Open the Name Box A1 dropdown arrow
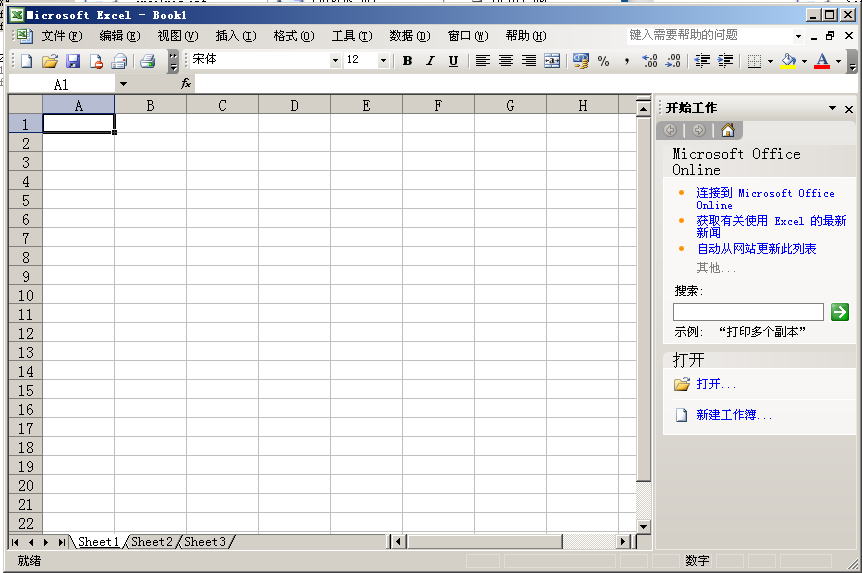The image size is (862, 573). [x=123, y=84]
